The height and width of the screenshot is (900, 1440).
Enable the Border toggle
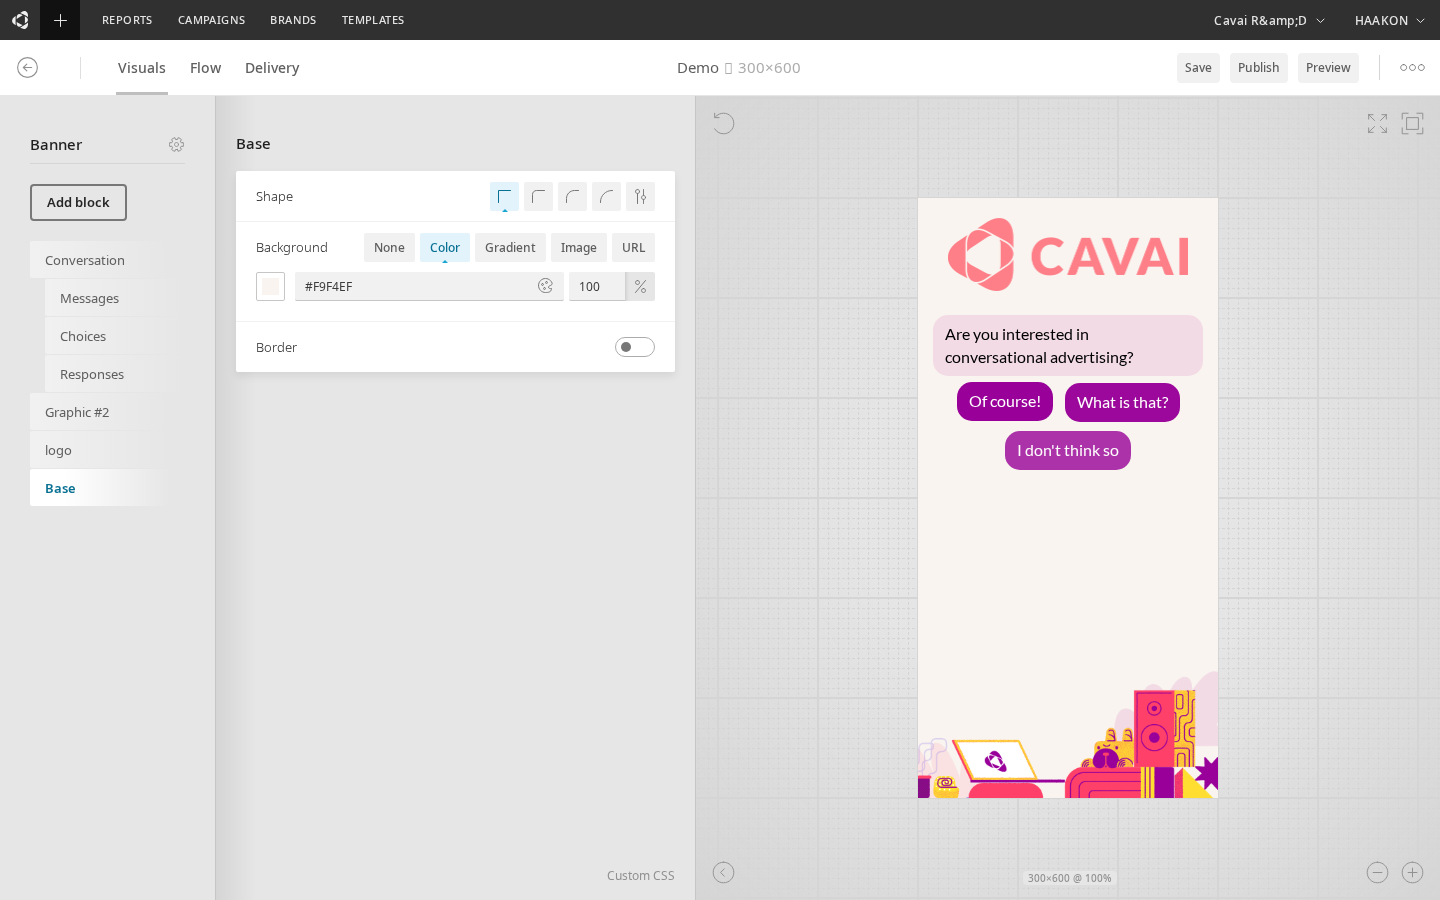[x=635, y=346]
